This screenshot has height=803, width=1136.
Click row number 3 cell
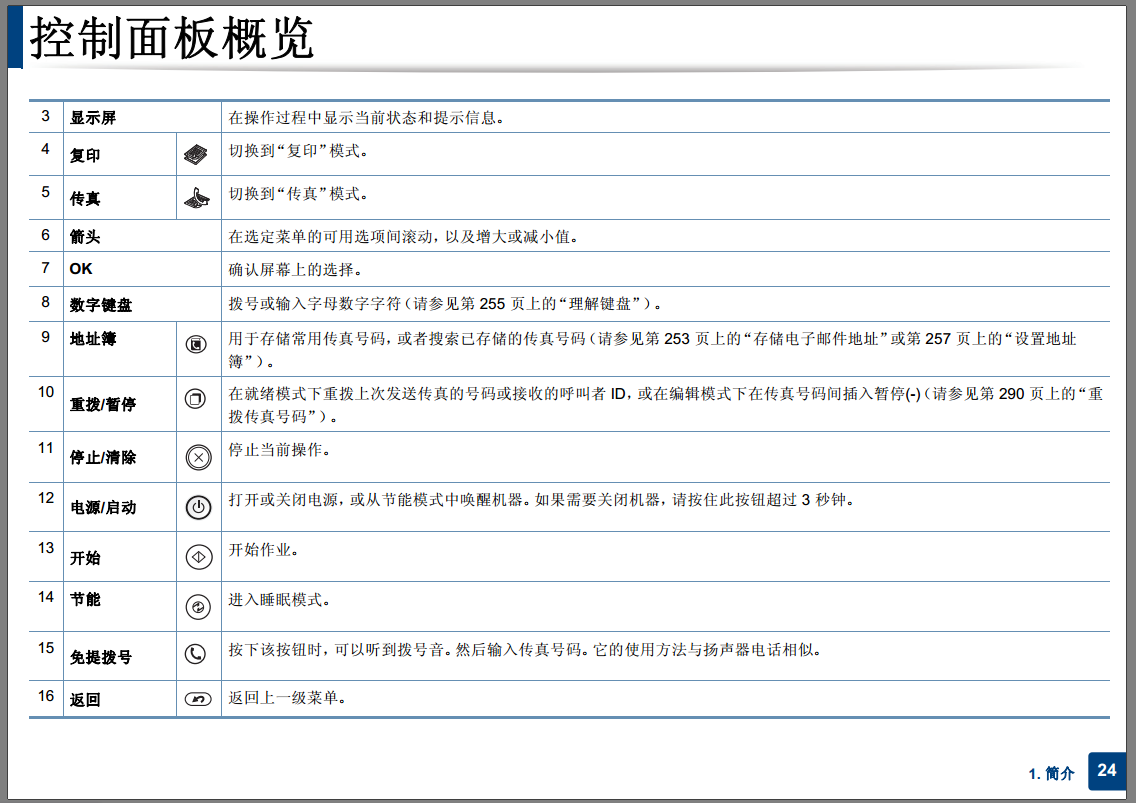(46, 116)
